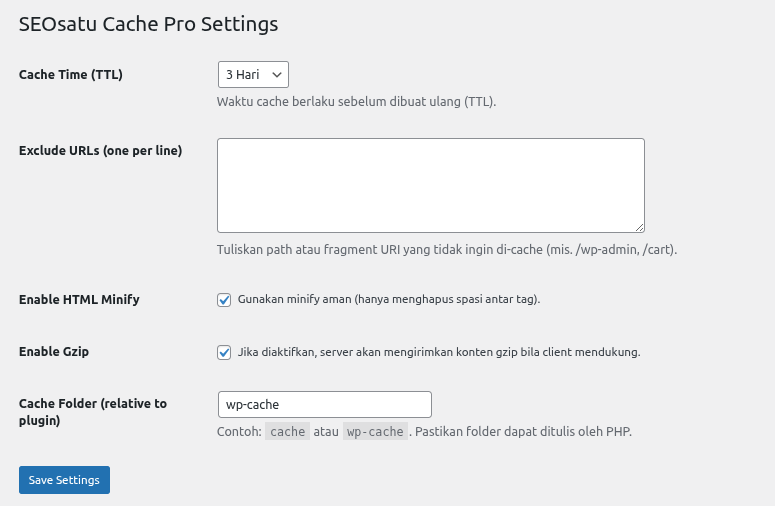Click the "Tuliskan path atau fragment URI" hint
The width and height of the screenshot is (775, 506).
coord(446,249)
